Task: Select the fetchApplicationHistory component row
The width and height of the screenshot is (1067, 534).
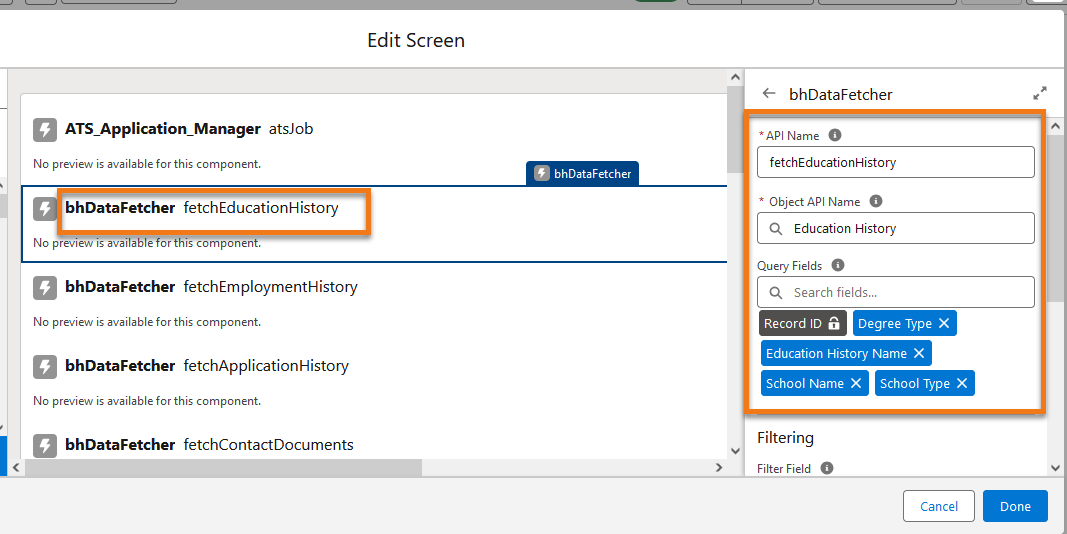Action: 374,381
